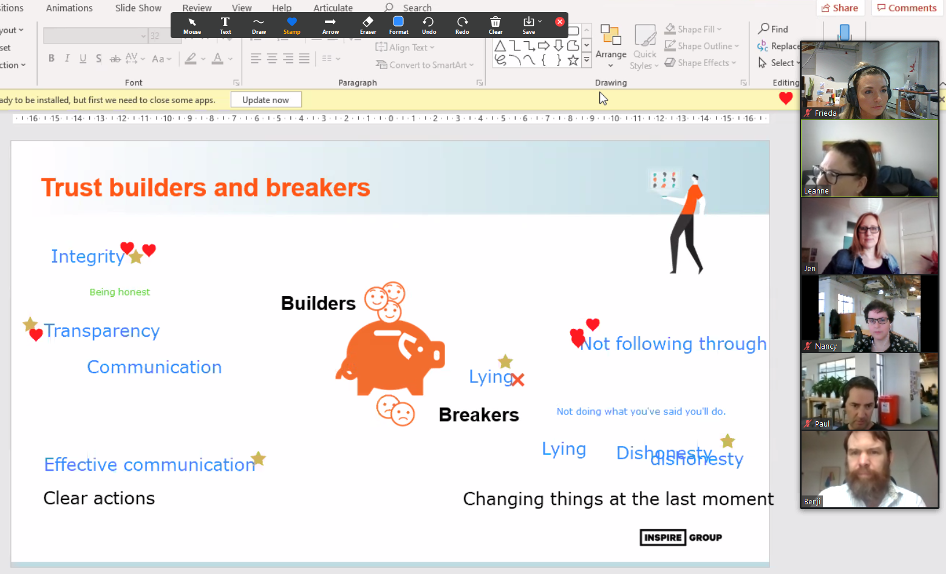Open the Arrange menu
Viewport: 946px width, 574px height.
(611, 47)
